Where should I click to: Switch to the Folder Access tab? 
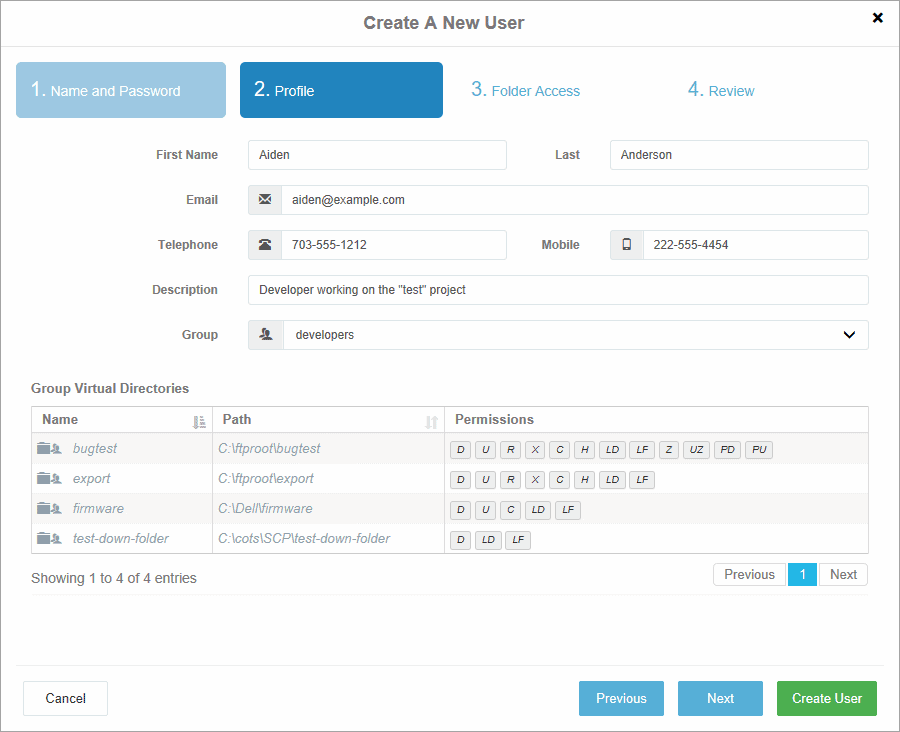click(525, 90)
